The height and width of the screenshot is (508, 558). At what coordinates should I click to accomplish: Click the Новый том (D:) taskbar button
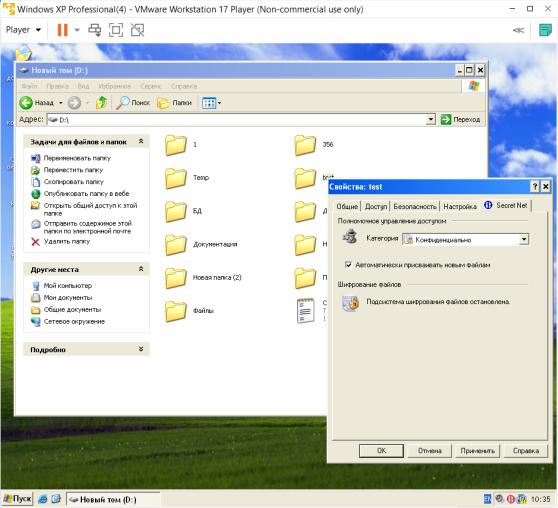pyautogui.click(x=114, y=499)
